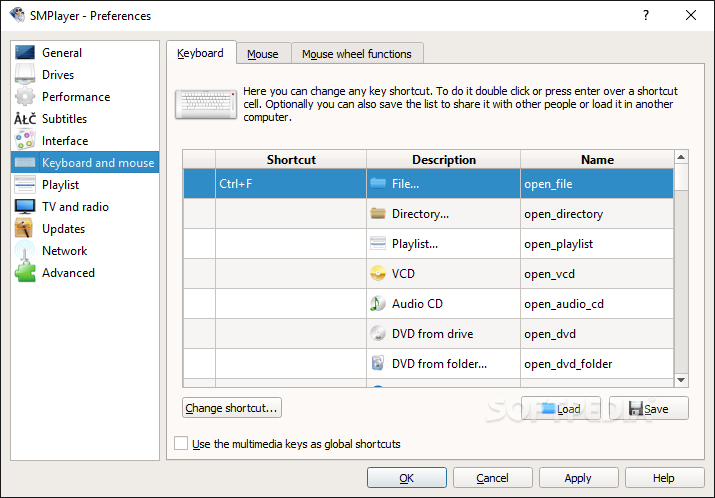The height and width of the screenshot is (498, 715).
Task: Select the open_dvd name cell
Action: [597, 333]
